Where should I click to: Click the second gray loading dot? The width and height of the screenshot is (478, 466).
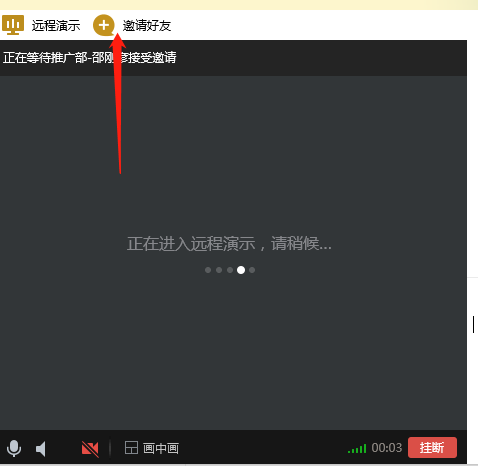219,270
